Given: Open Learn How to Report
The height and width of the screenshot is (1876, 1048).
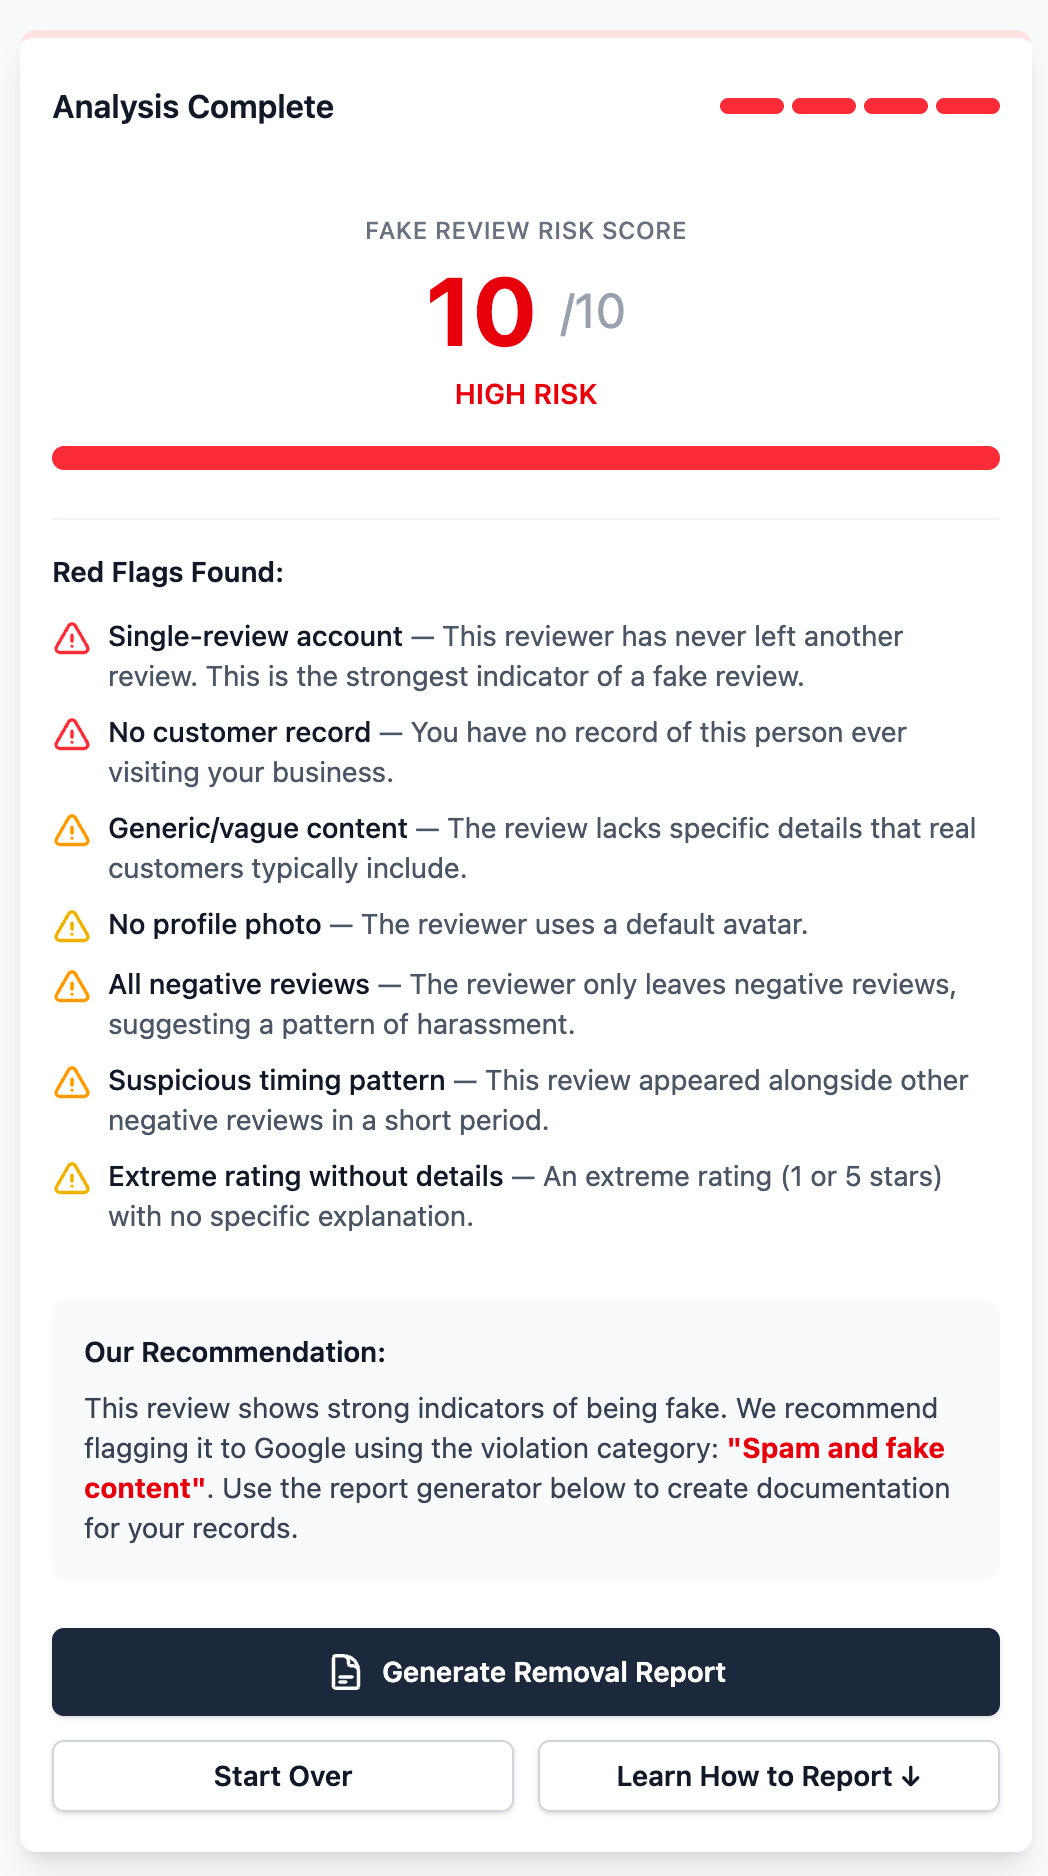Looking at the screenshot, I should point(767,1776).
